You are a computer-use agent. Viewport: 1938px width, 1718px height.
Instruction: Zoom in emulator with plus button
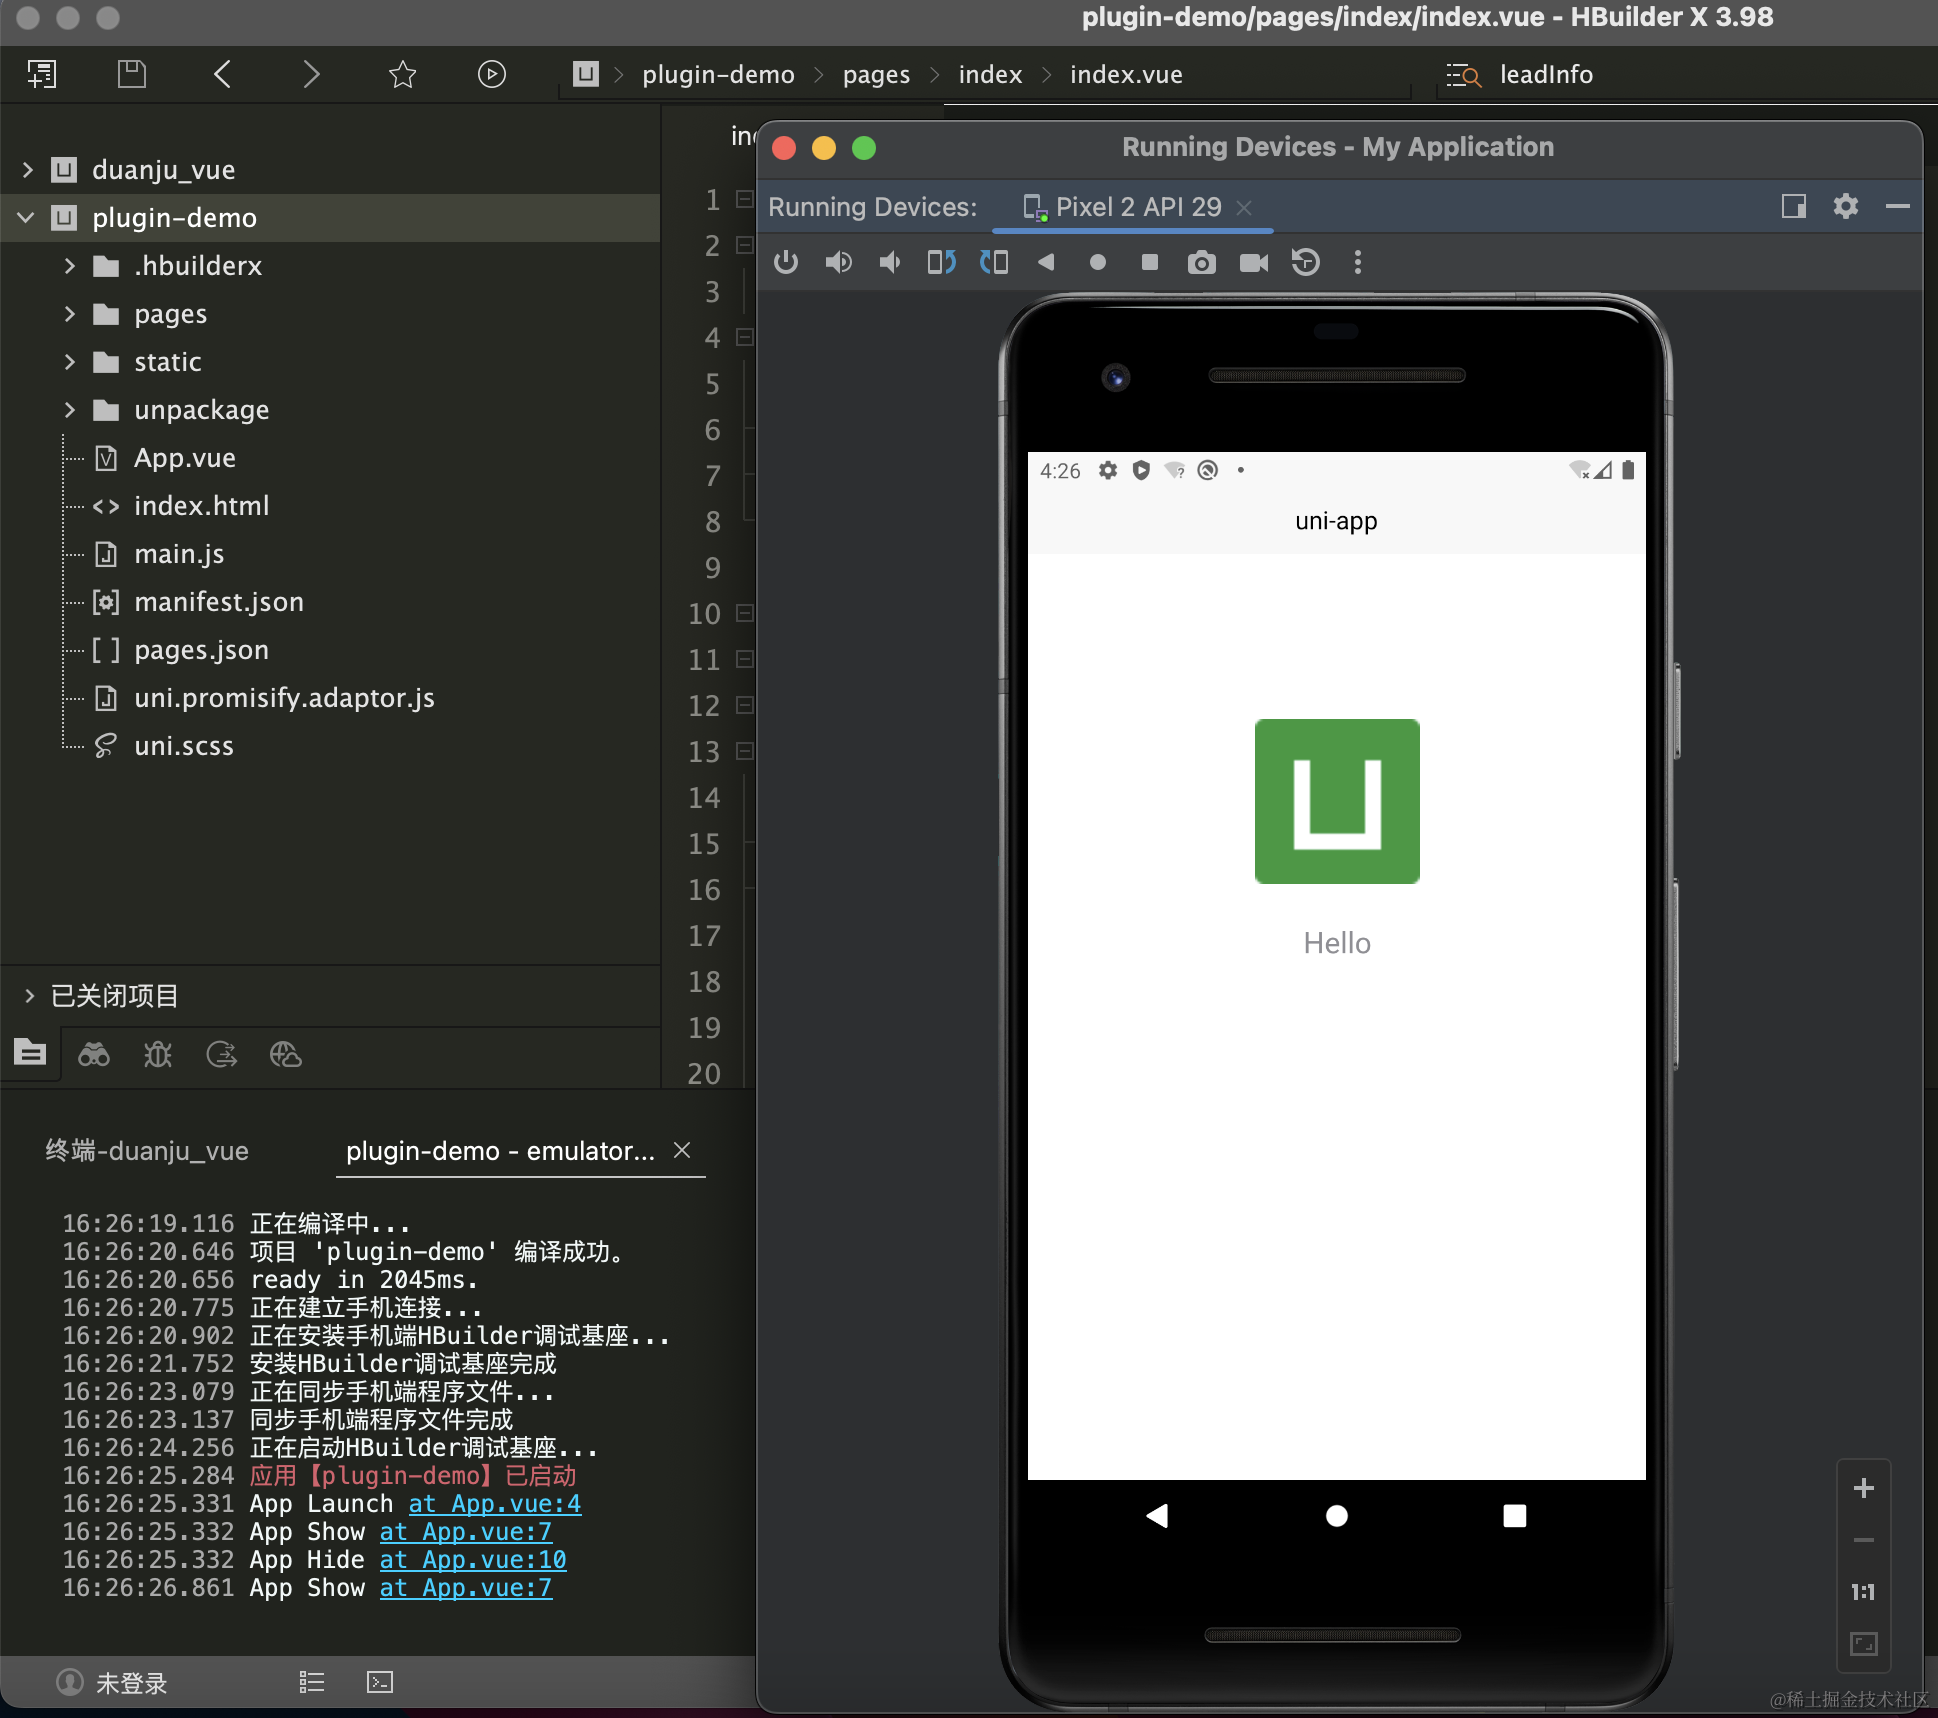coord(1863,1488)
